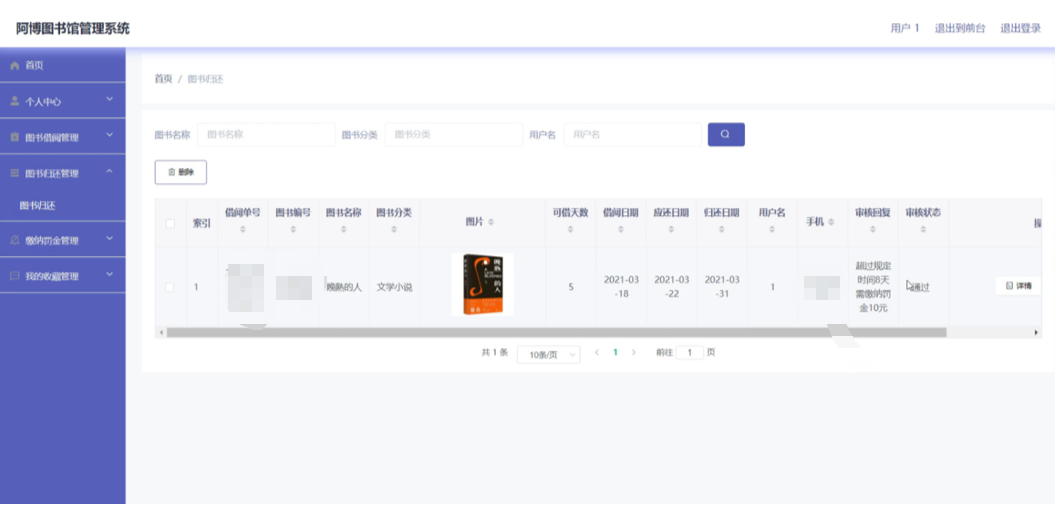Select the 图书归还 submenu item
Screen dimensions: 1056x511
tap(38, 206)
